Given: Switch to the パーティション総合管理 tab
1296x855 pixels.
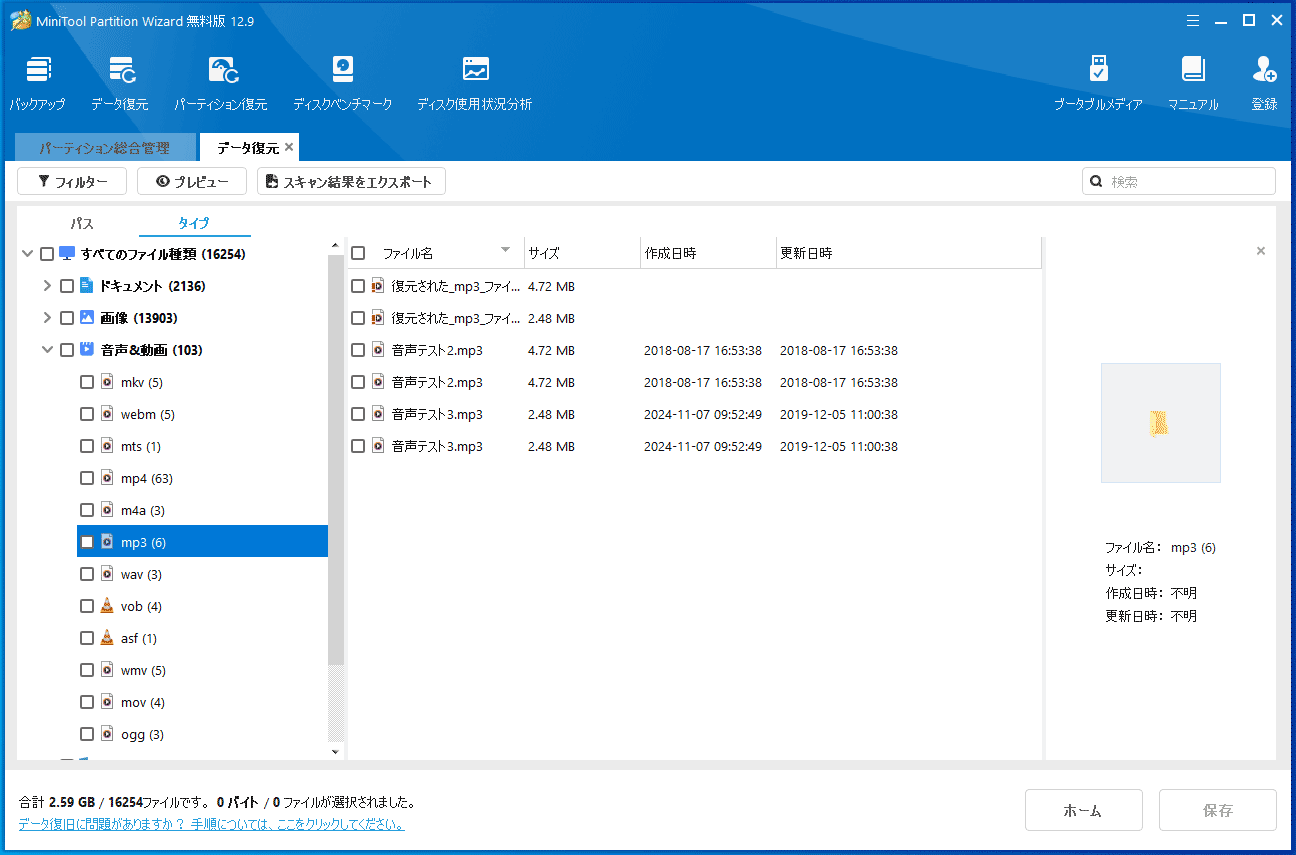Looking at the screenshot, I should (x=105, y=148).
